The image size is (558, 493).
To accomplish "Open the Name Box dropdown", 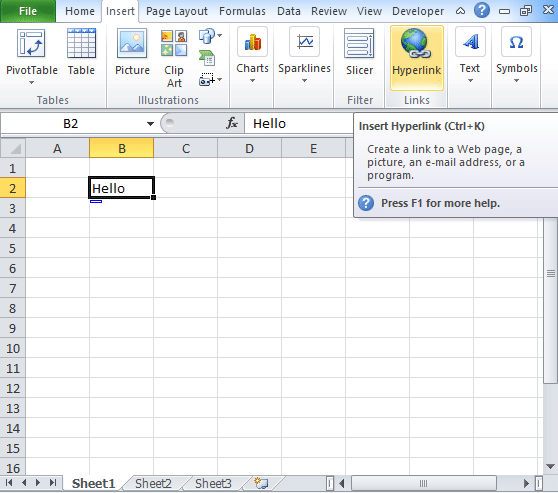I will pos(150,124).
